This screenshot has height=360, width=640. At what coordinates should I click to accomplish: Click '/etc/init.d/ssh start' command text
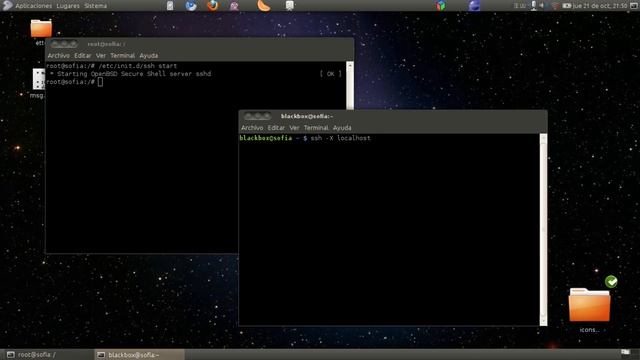click(138, 66)
